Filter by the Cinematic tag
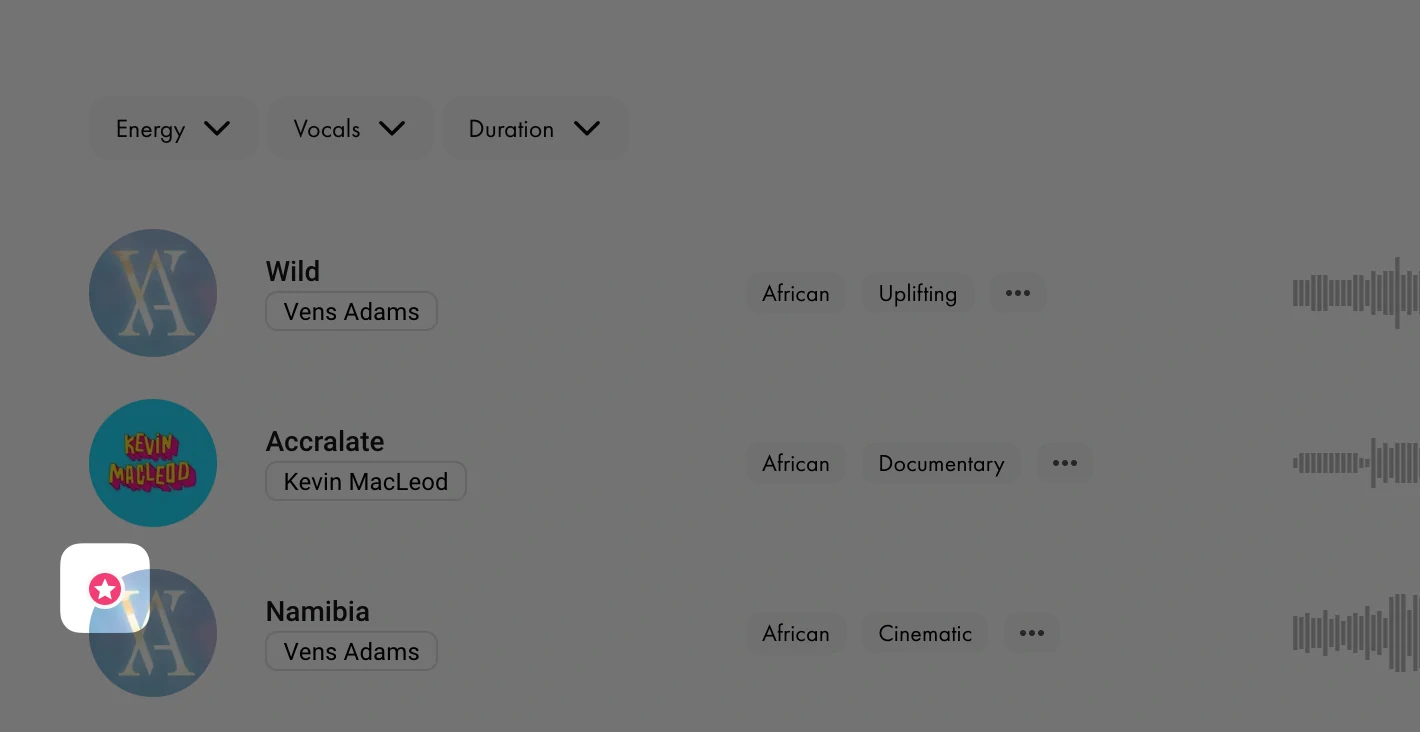 click(925, 633)
